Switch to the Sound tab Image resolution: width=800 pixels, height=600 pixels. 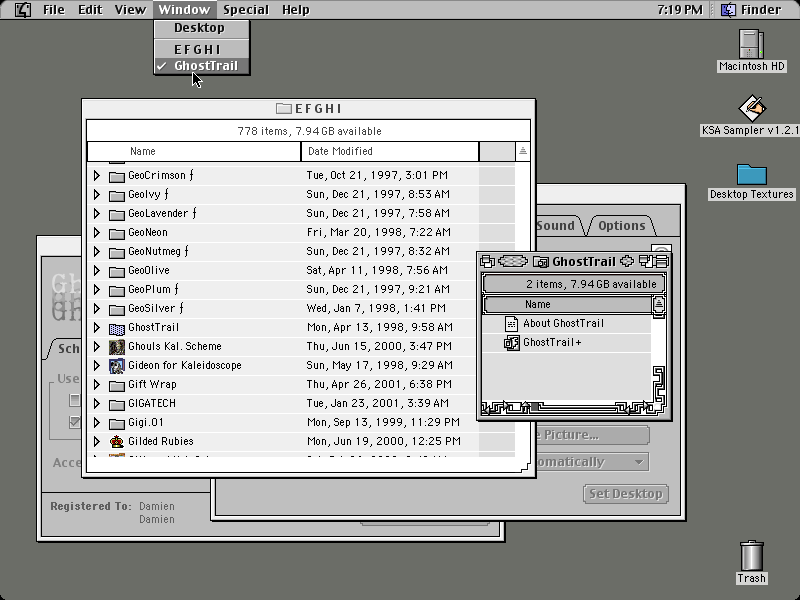click(557, 226)
